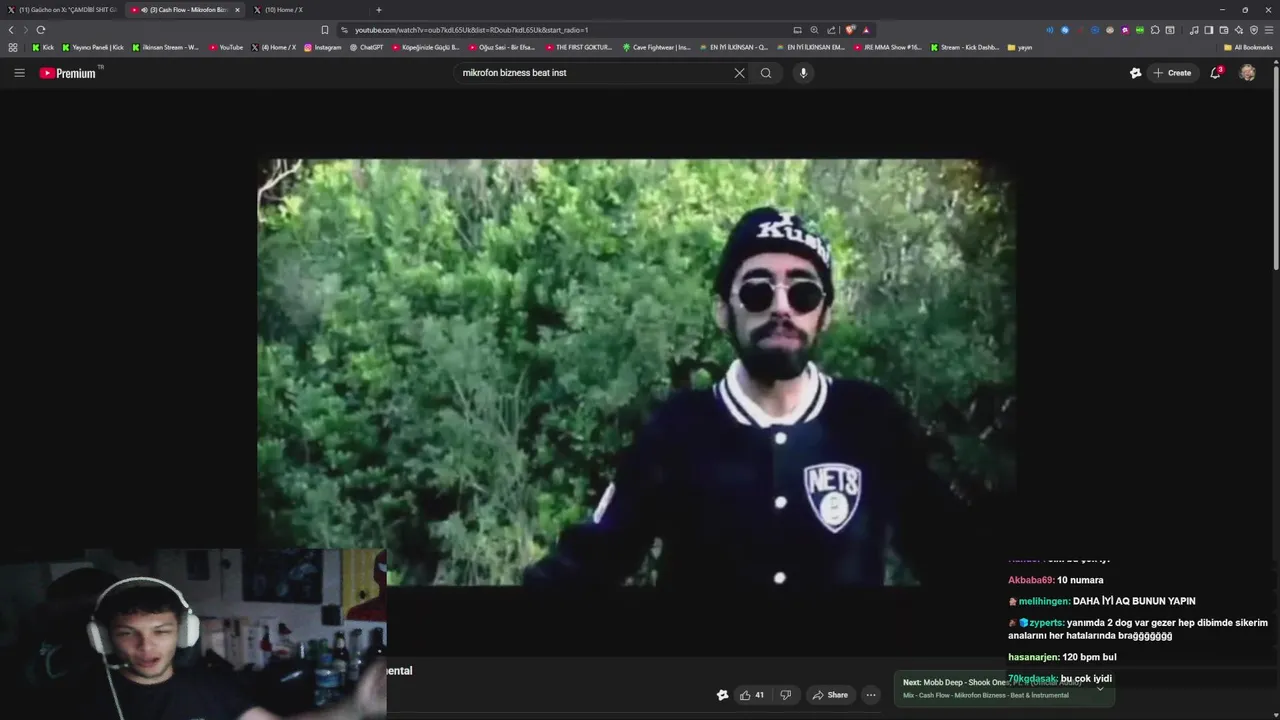Dislike the video with thumbs down
The width and height of the screenshot is (1280, 720).
[x=786, y=695]
